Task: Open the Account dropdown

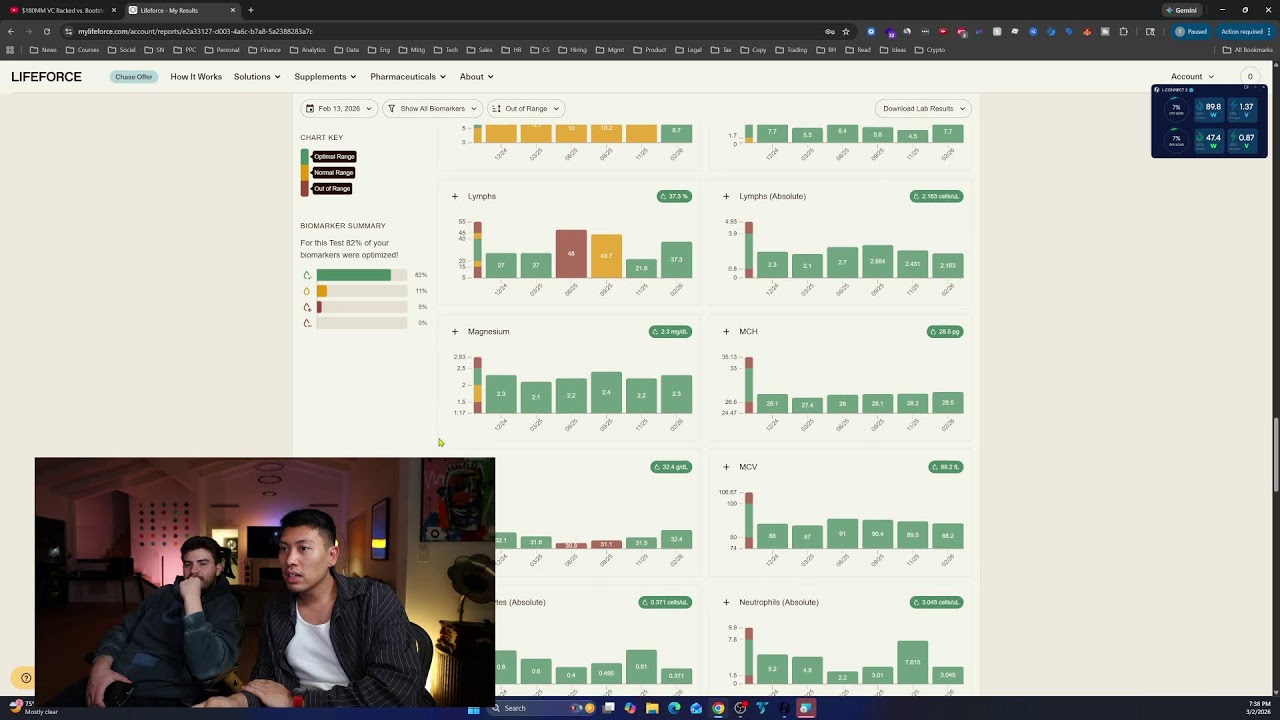Action: click(1192, 77)
